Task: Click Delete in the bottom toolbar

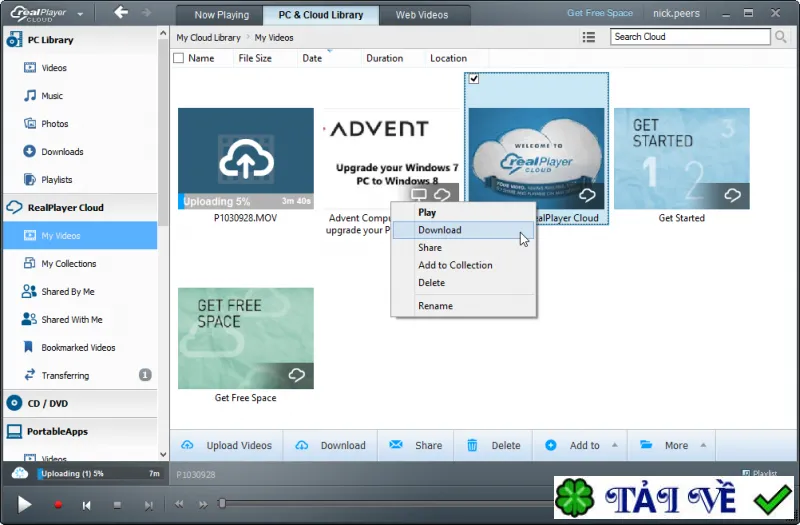Action: [493, 445]
